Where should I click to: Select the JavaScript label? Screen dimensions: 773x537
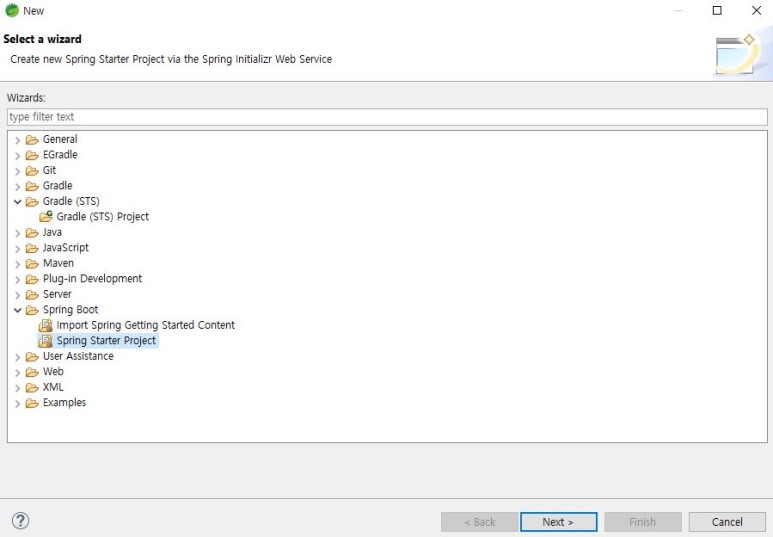tap(66, 248)
